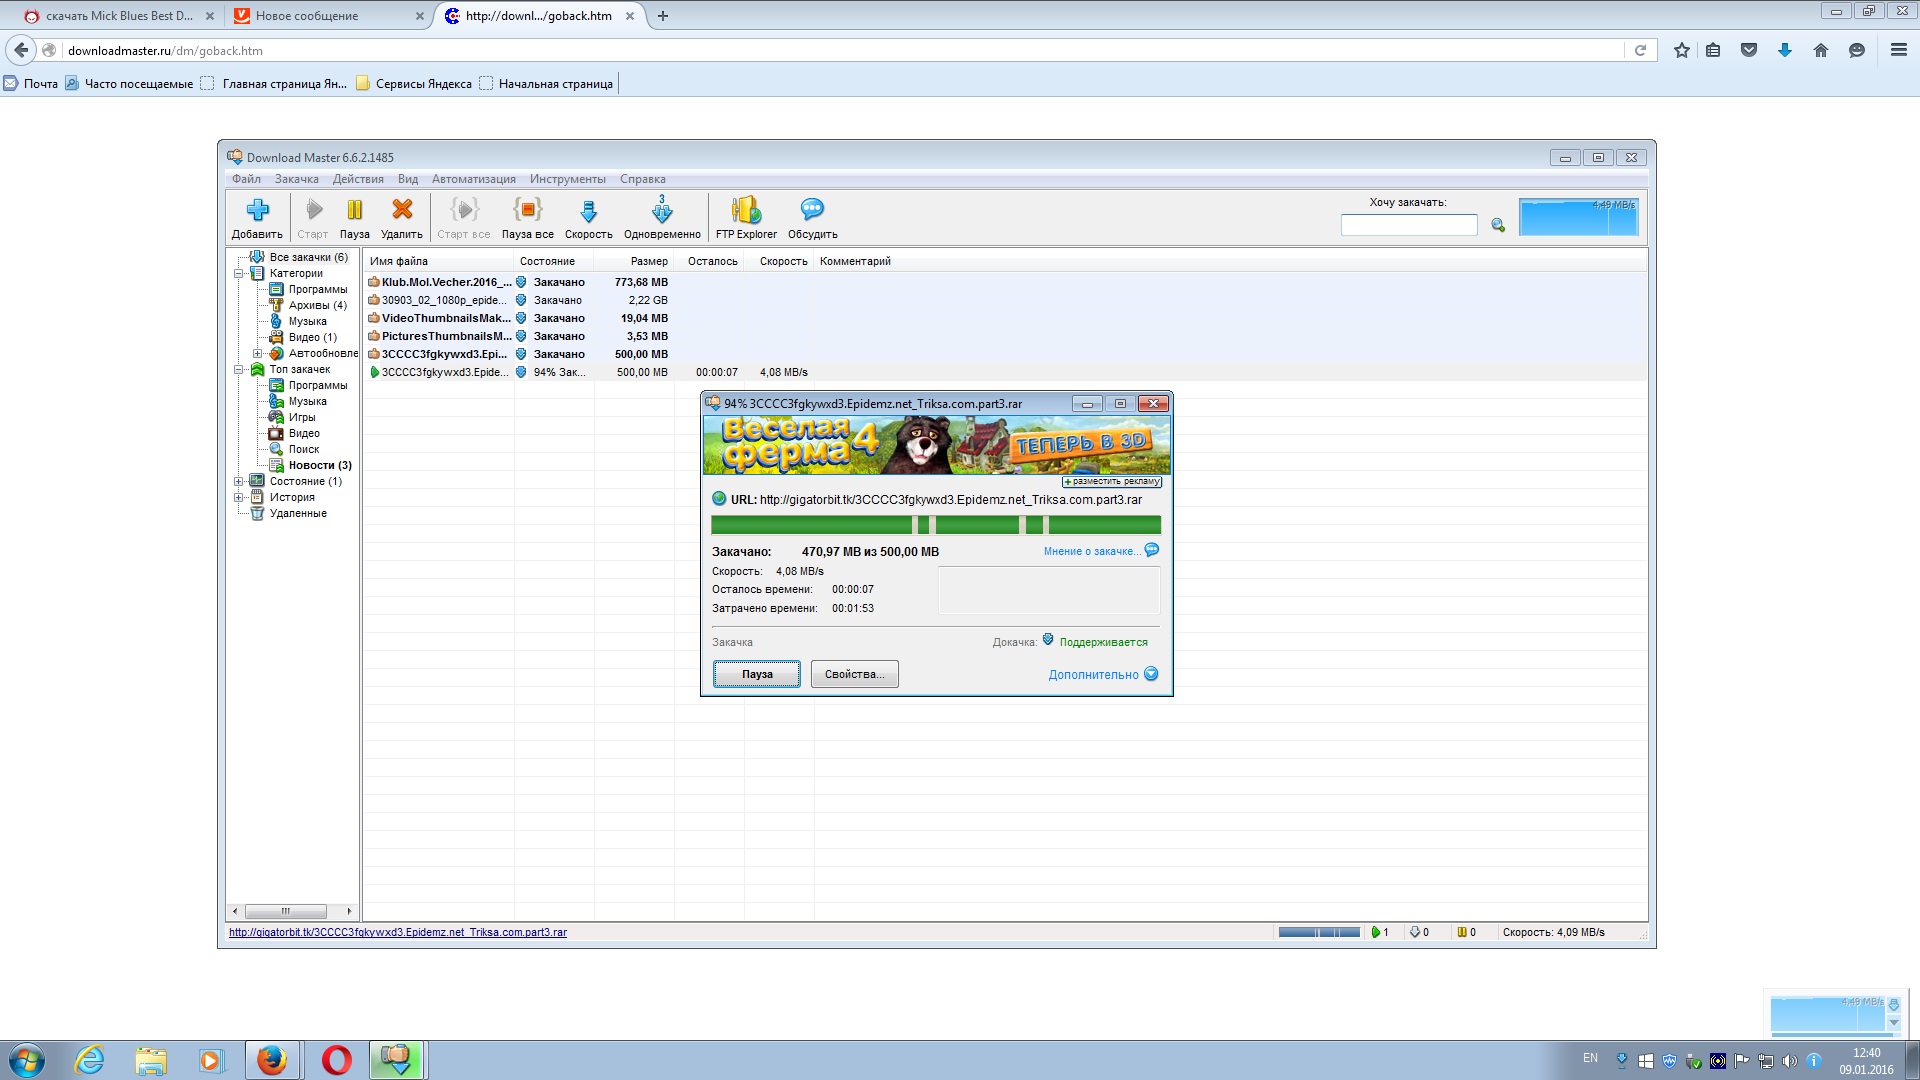The image size is (1920, 1080).
Task: Click the Пауза button in the download dialog
Action: click(x=757, y=674)
